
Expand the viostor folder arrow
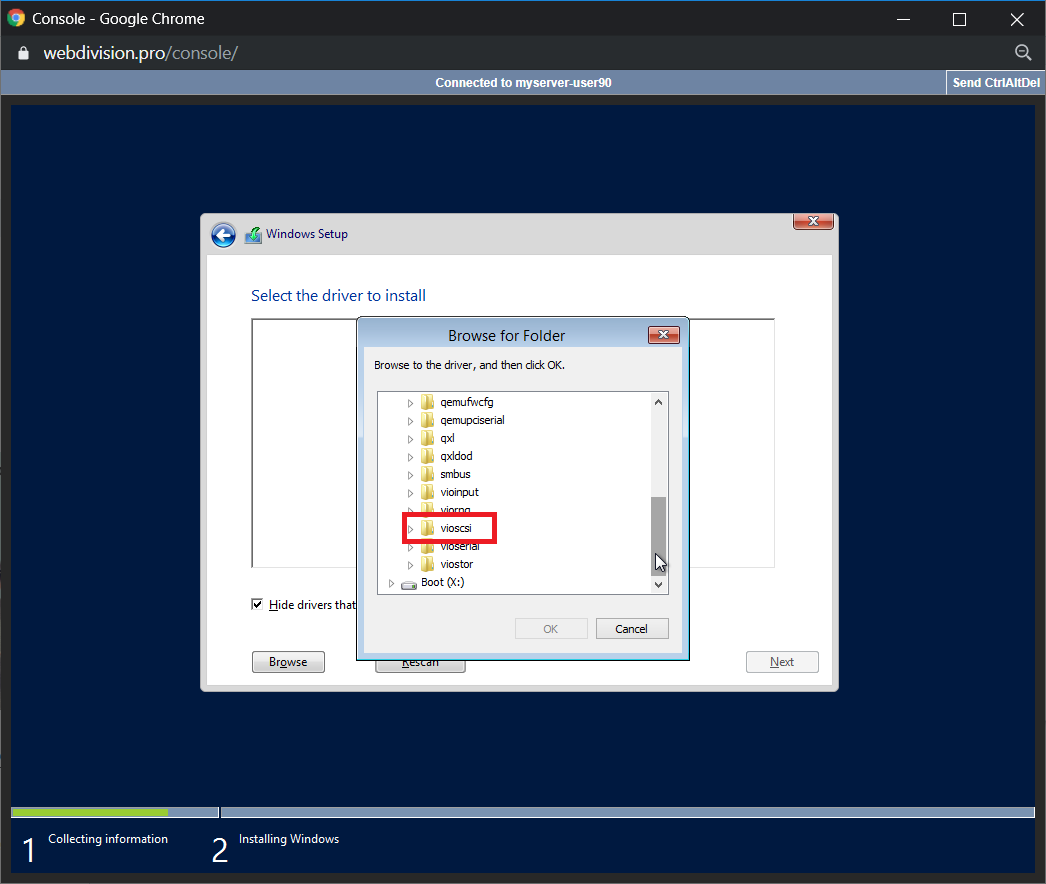click(410, 565)
